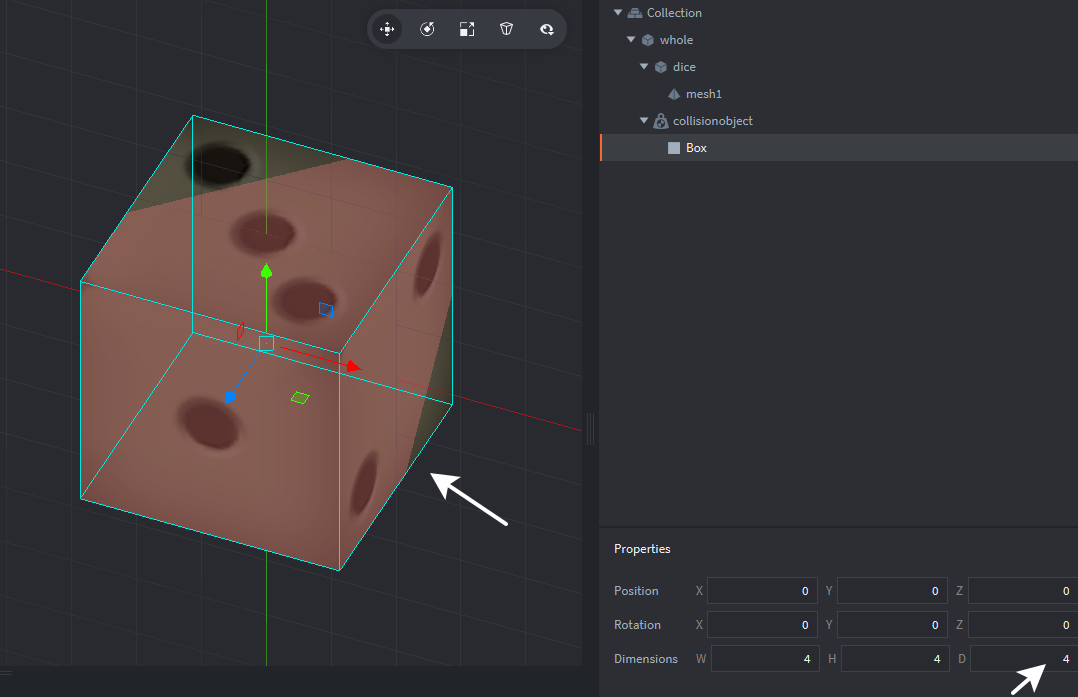
Task: Click the Rotation Z value field
Action: click(1021, 624)
